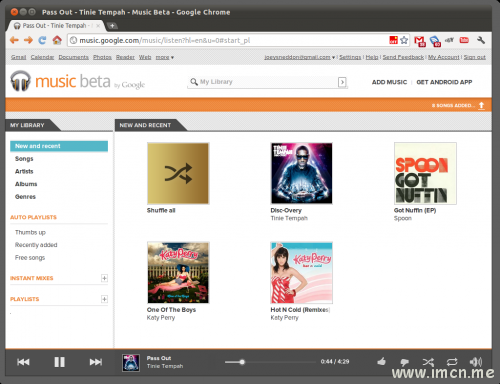Open the browser home page icon
The width and height of the screenshot is (500, 384).
pyautogui.click(x=57, y=40)
